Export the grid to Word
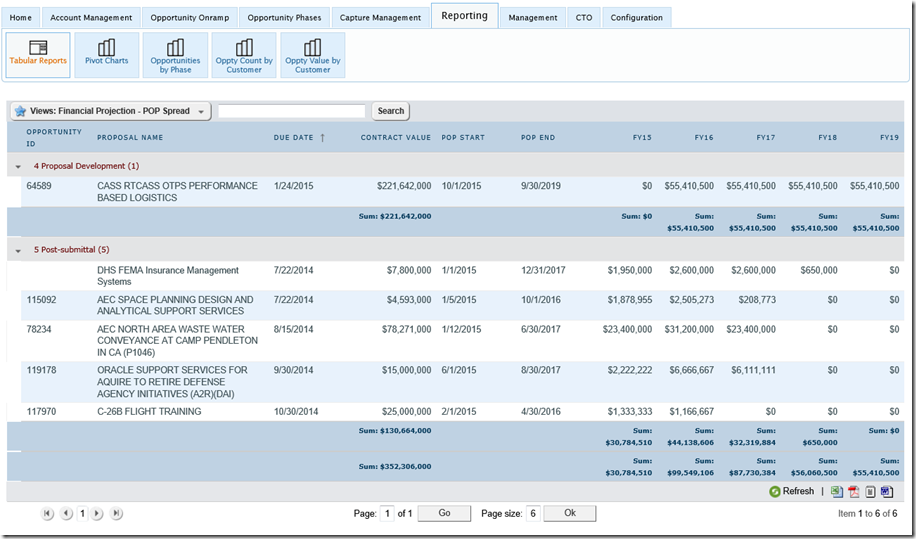916x539 pixels. point(887,492)
